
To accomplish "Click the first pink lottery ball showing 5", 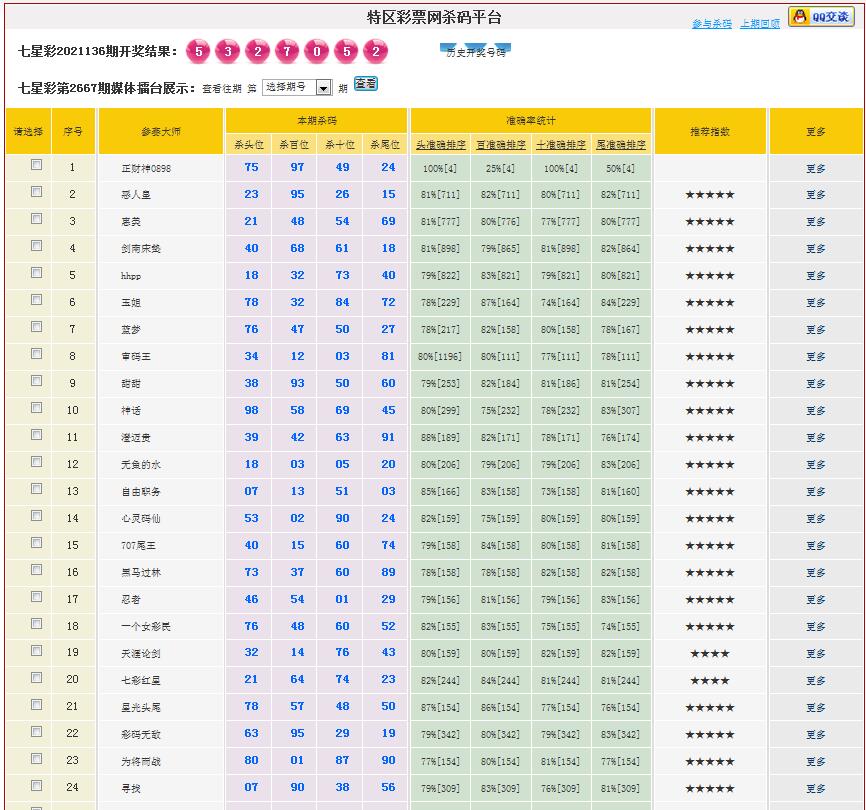I will 199,51.
